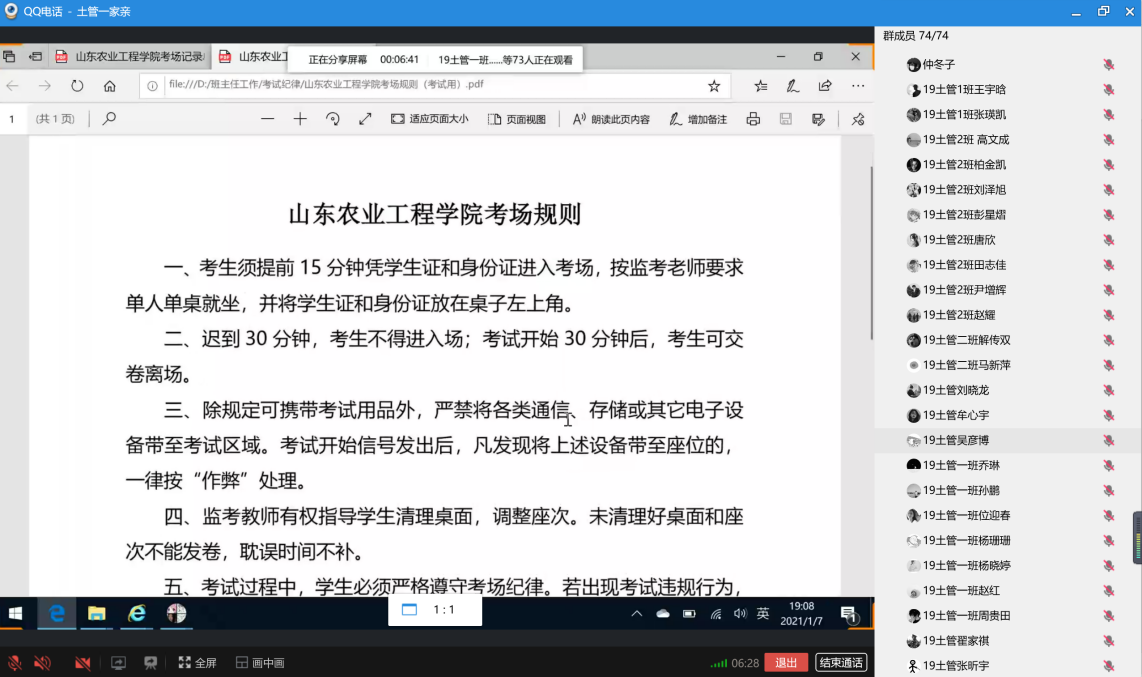Viewport: 1142px width, 677px height.
Task: Toggle the speaker mute in call bar
Action: click(x=42, y=663)
